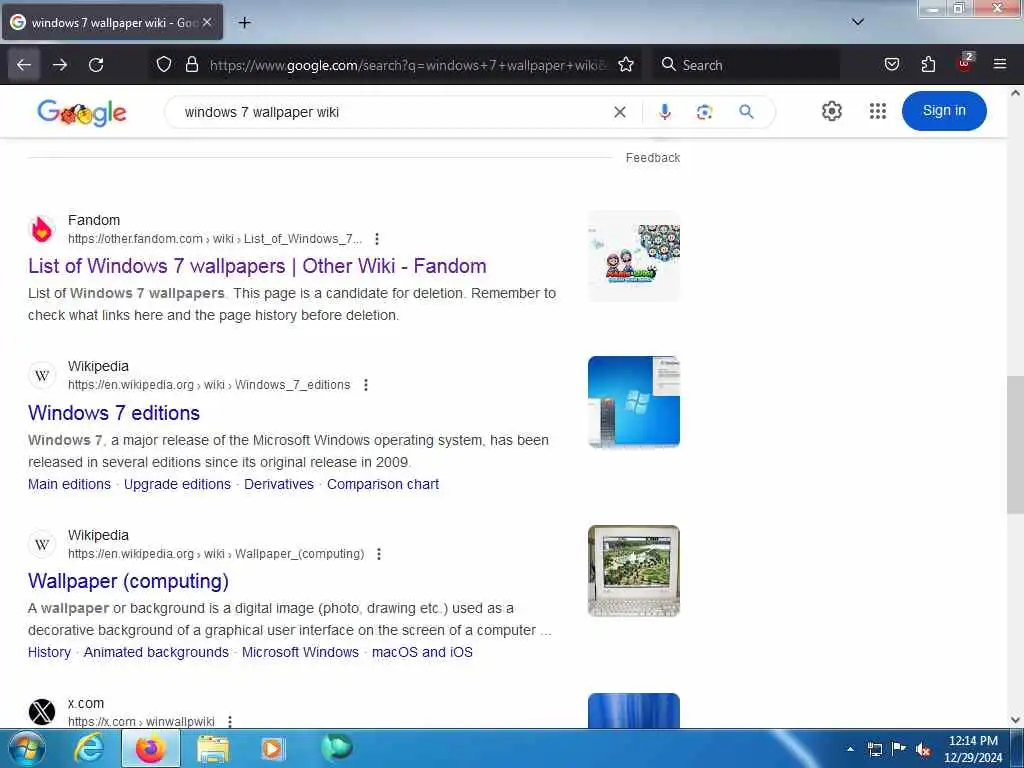Click the Wallpaper (computing) monitor thumbnail
Image resolution: width=1024 pixels, height=768 pixels.
click(633, 571)
